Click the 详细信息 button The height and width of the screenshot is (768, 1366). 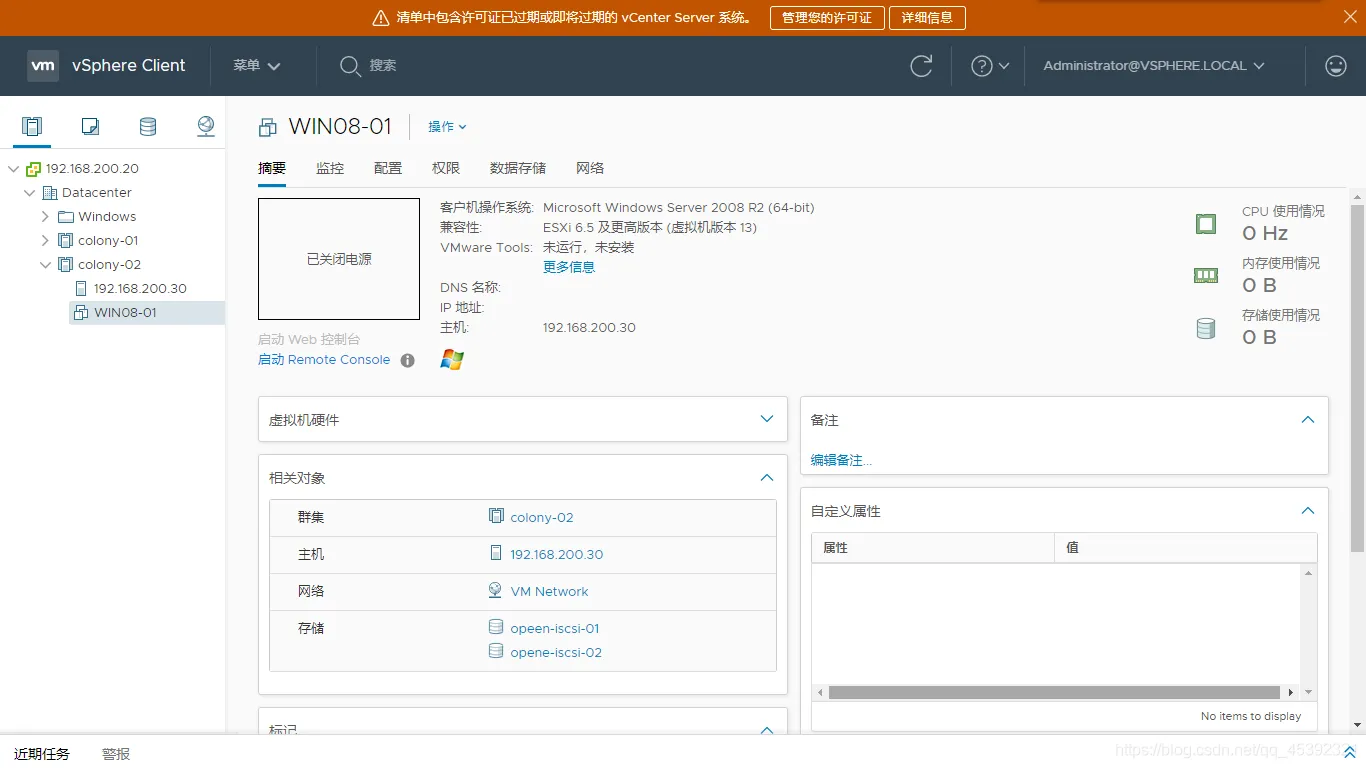(x=928, y=18)
